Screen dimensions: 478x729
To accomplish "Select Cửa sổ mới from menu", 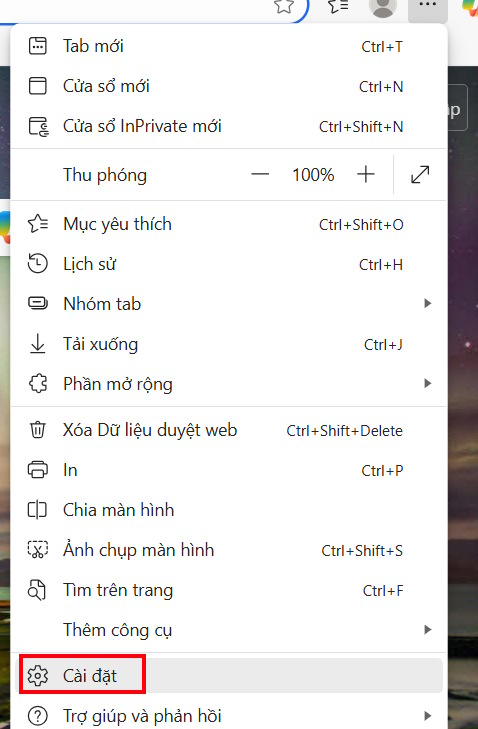I will (x=228, y=86).
